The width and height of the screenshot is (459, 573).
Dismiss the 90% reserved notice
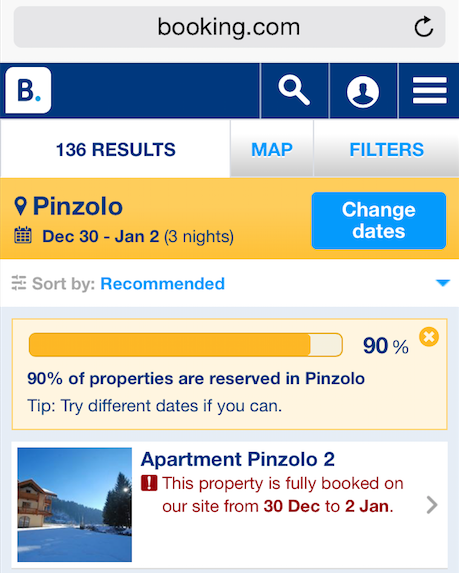click(x=429, y=337)
